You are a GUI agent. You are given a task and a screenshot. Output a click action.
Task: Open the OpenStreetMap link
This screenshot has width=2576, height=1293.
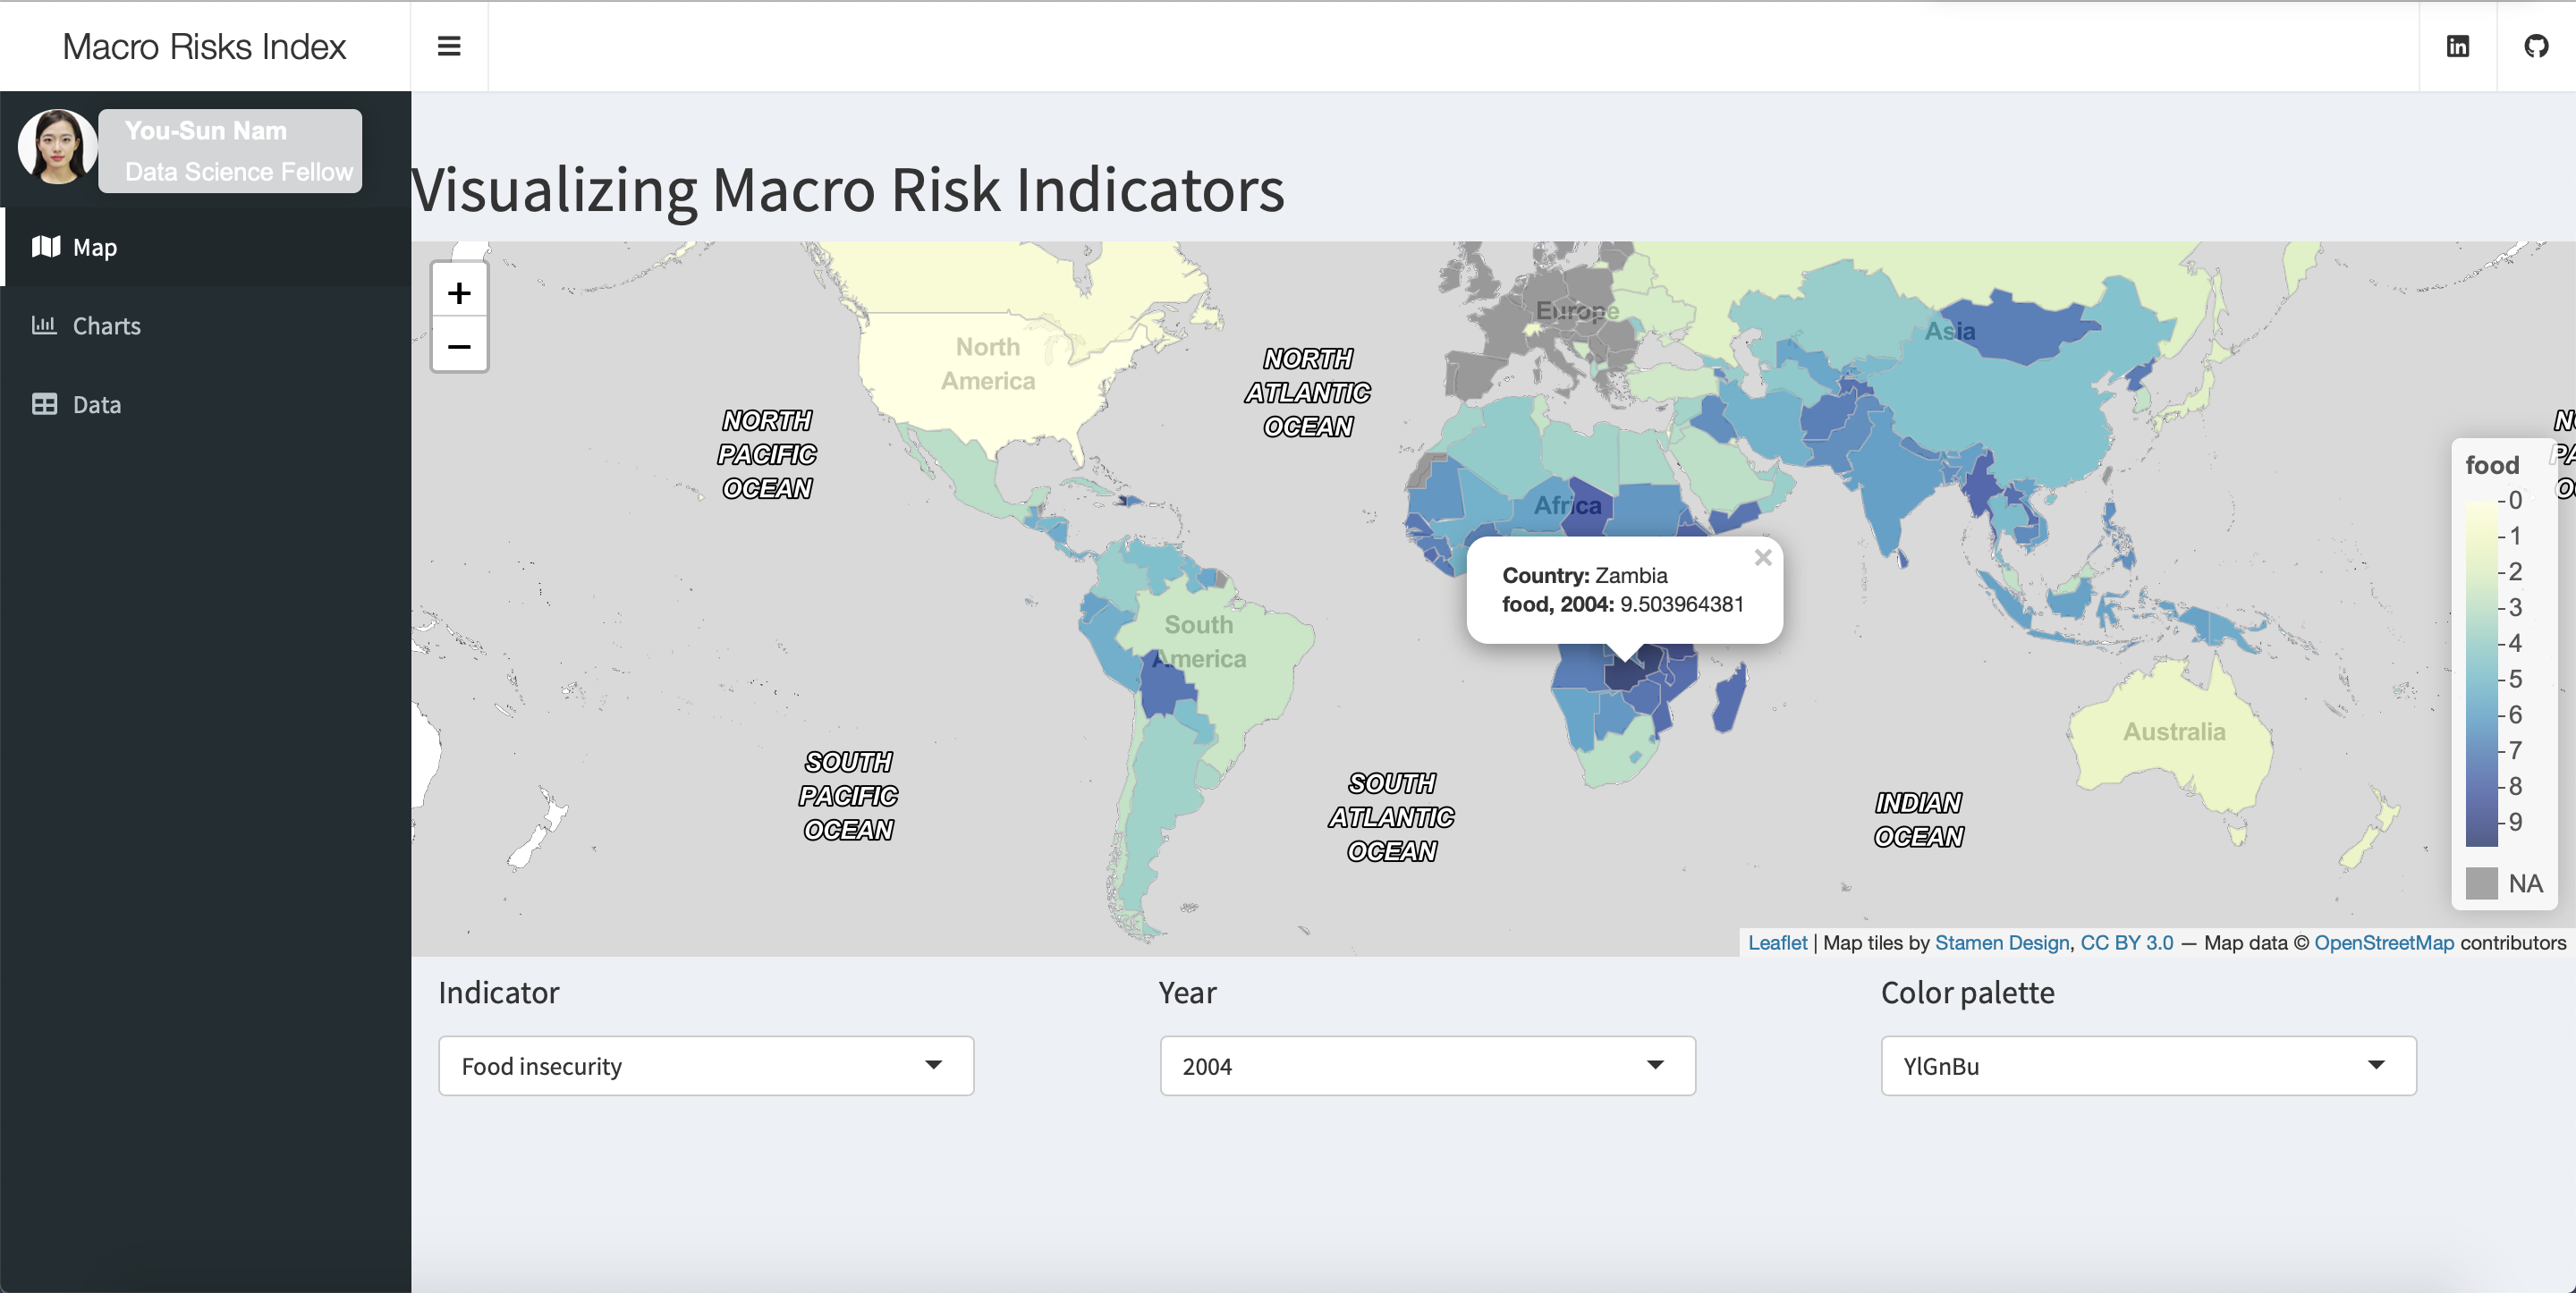point(2383,942)
